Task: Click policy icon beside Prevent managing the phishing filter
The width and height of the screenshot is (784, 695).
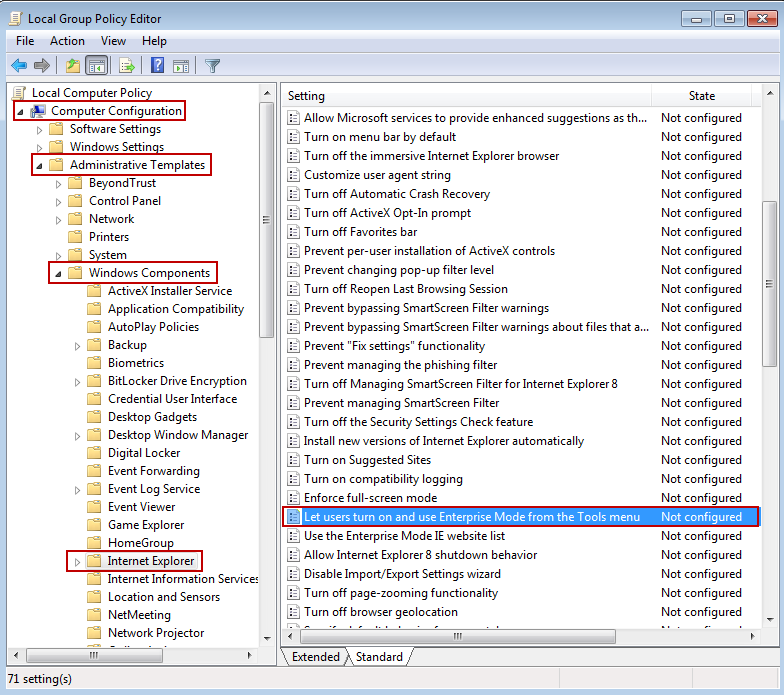Action: pos(294,365)
